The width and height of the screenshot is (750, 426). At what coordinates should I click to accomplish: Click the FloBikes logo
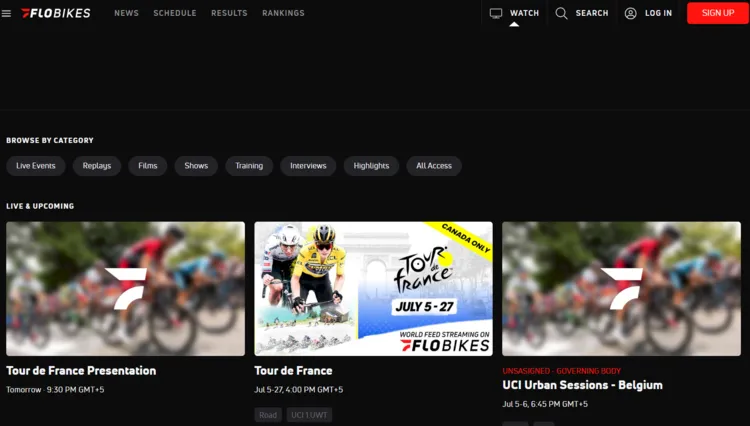55,13
